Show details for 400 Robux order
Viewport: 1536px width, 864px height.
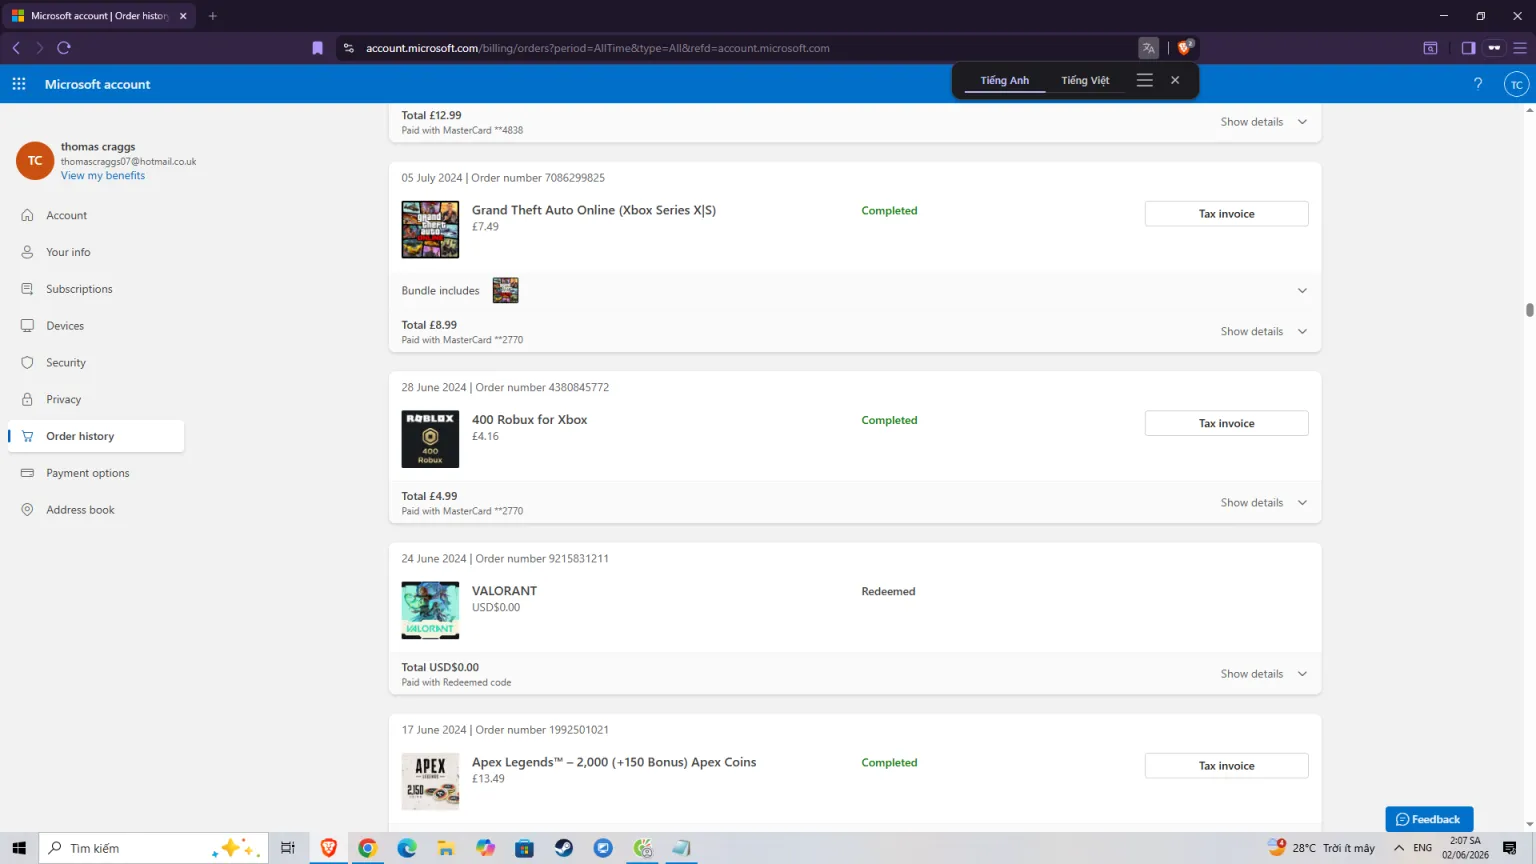(x=1264, y=503)
